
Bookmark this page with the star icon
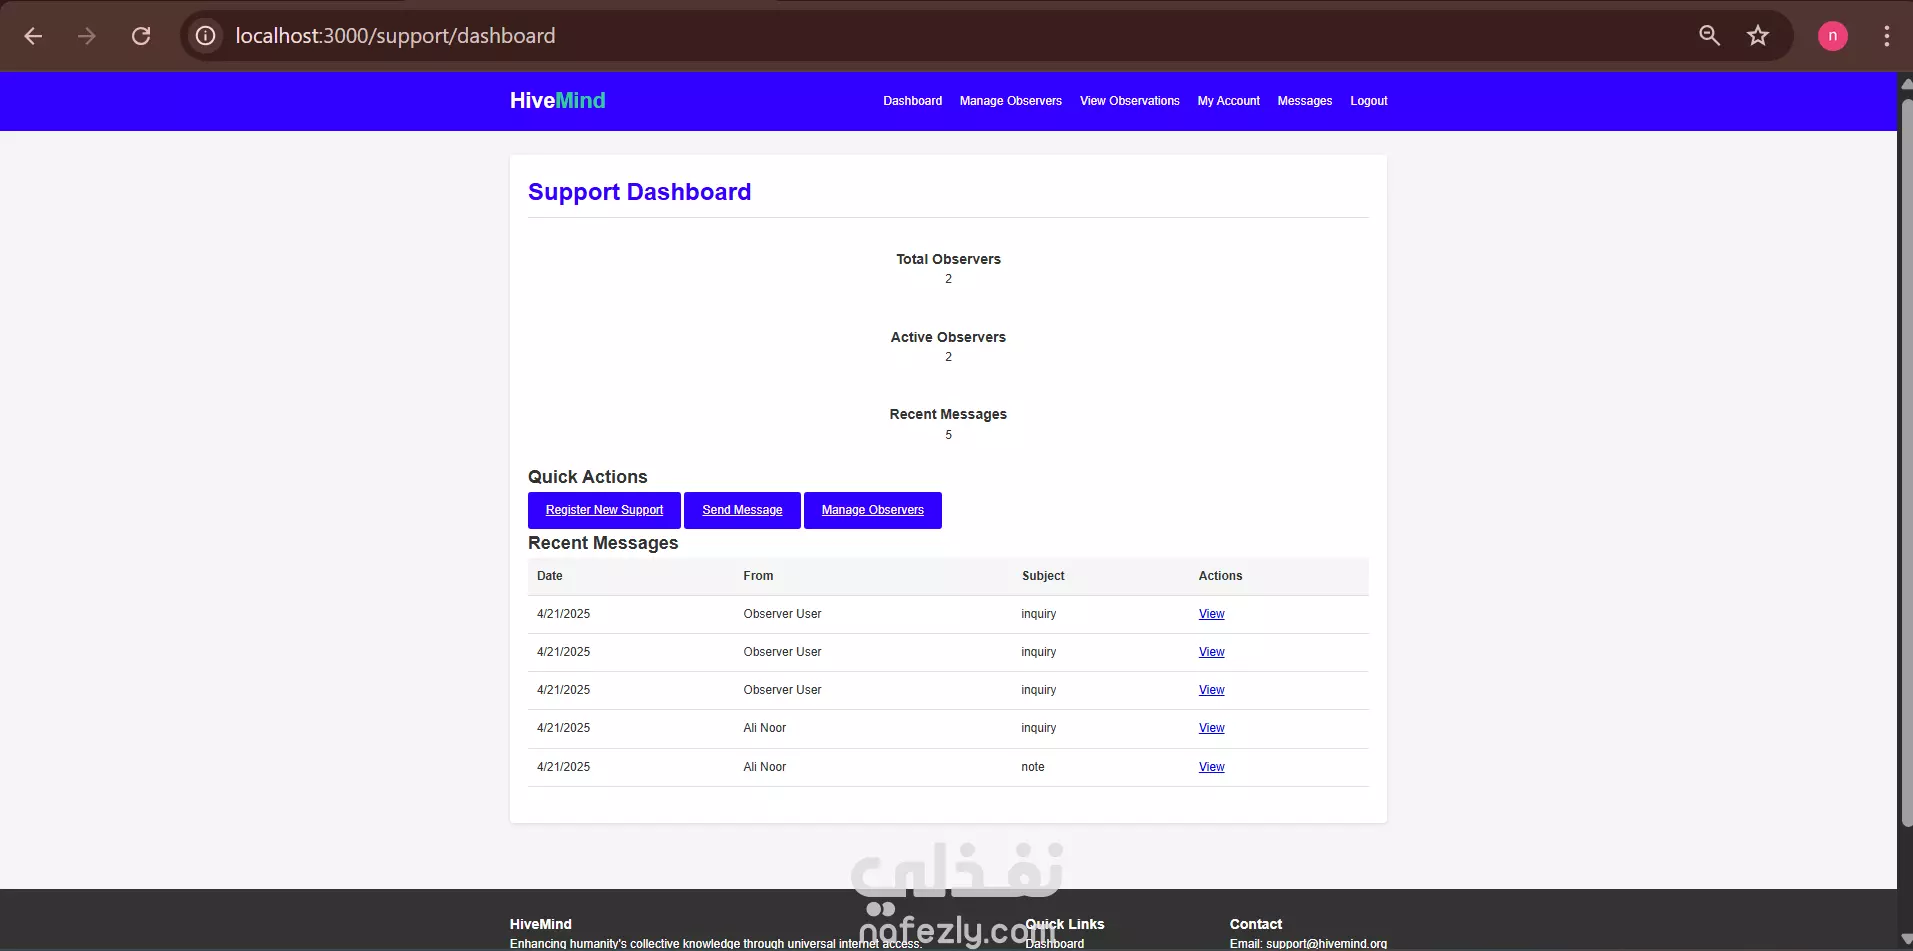click(1757, 36)
